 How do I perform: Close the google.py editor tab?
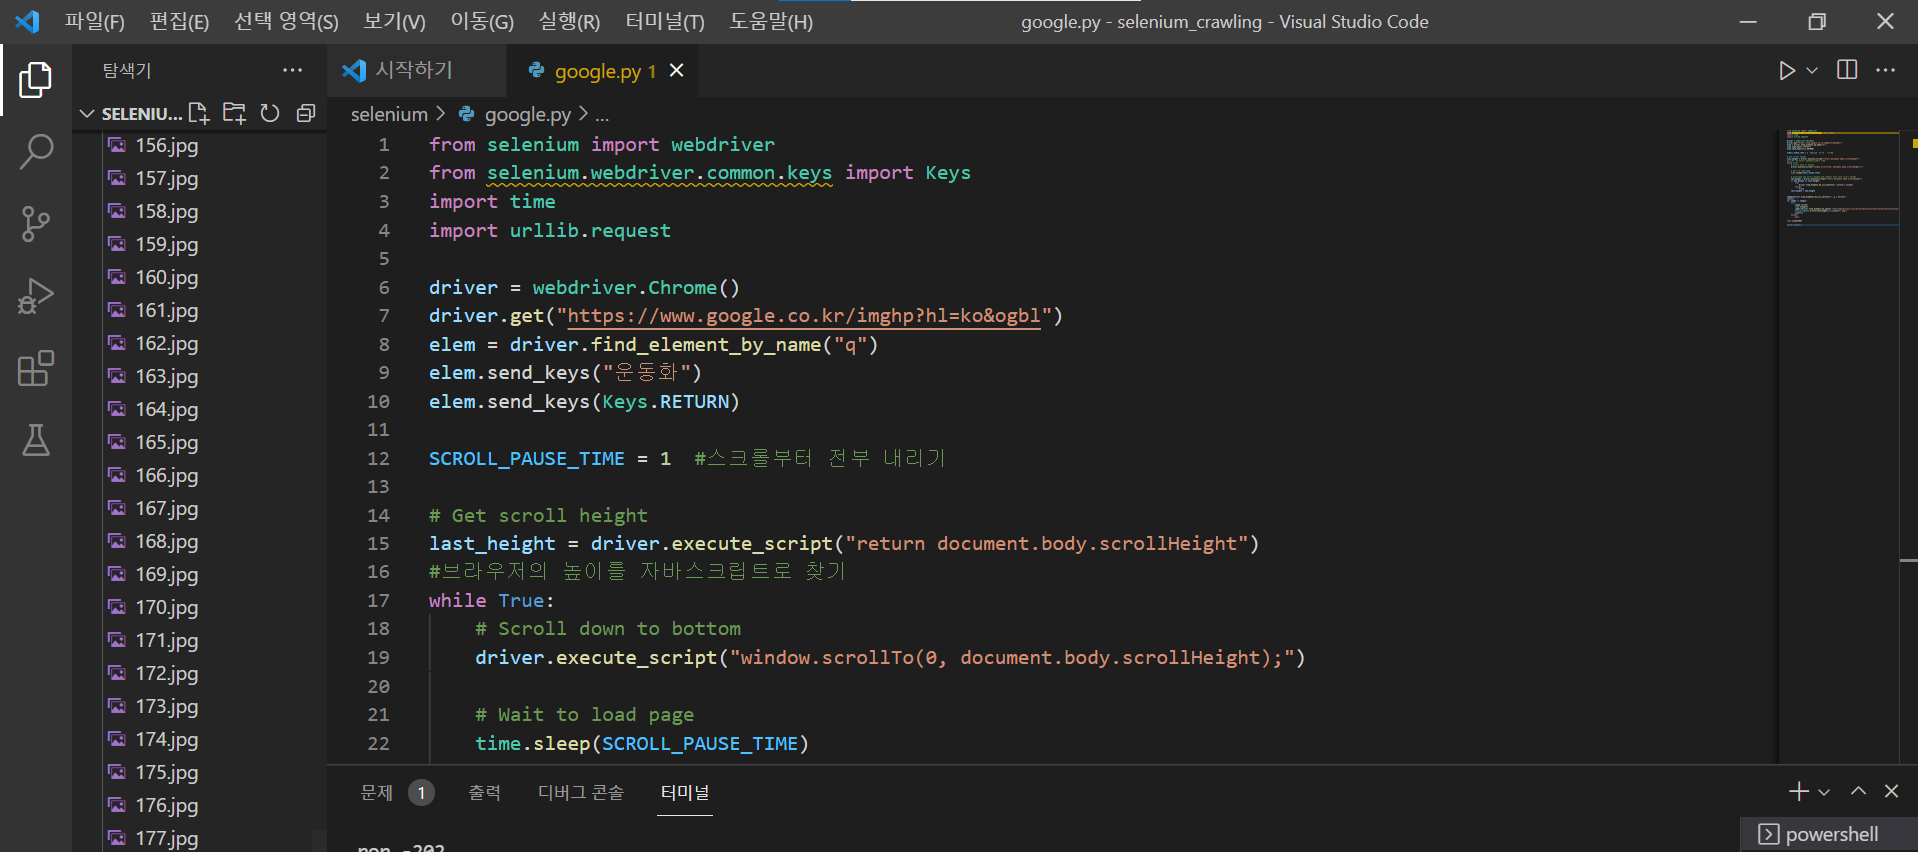pos(677,70)
